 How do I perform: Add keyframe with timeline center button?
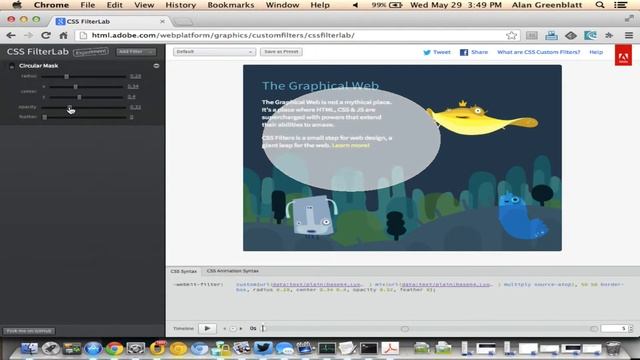(x=233, y=329)
